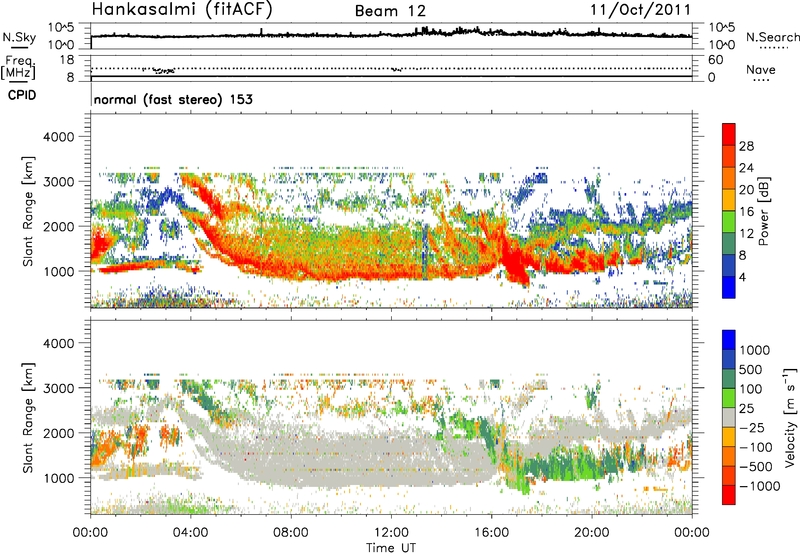This screenshot has width=800, height=554.
Task: Click the blue bottom of power colorbar
Action: 729,287
